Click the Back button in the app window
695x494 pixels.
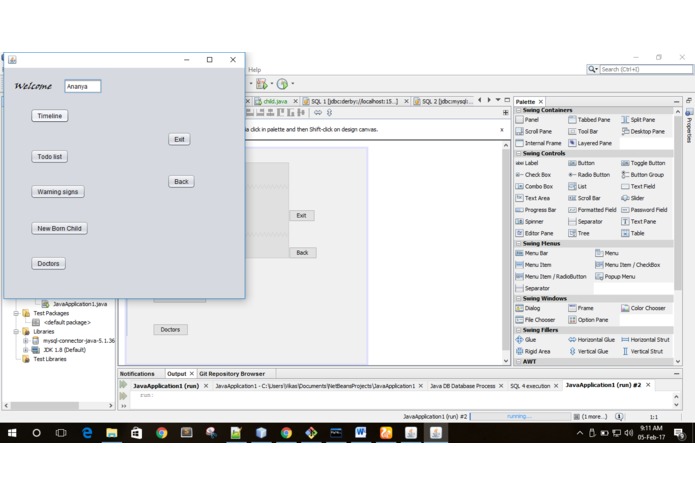click(x=181, y=181)
